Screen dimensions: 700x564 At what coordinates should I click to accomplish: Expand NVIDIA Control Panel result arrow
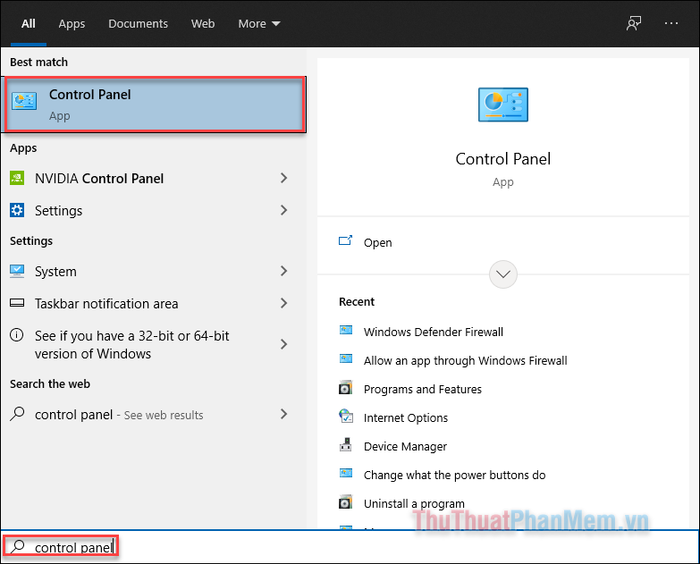pos(283,178)
